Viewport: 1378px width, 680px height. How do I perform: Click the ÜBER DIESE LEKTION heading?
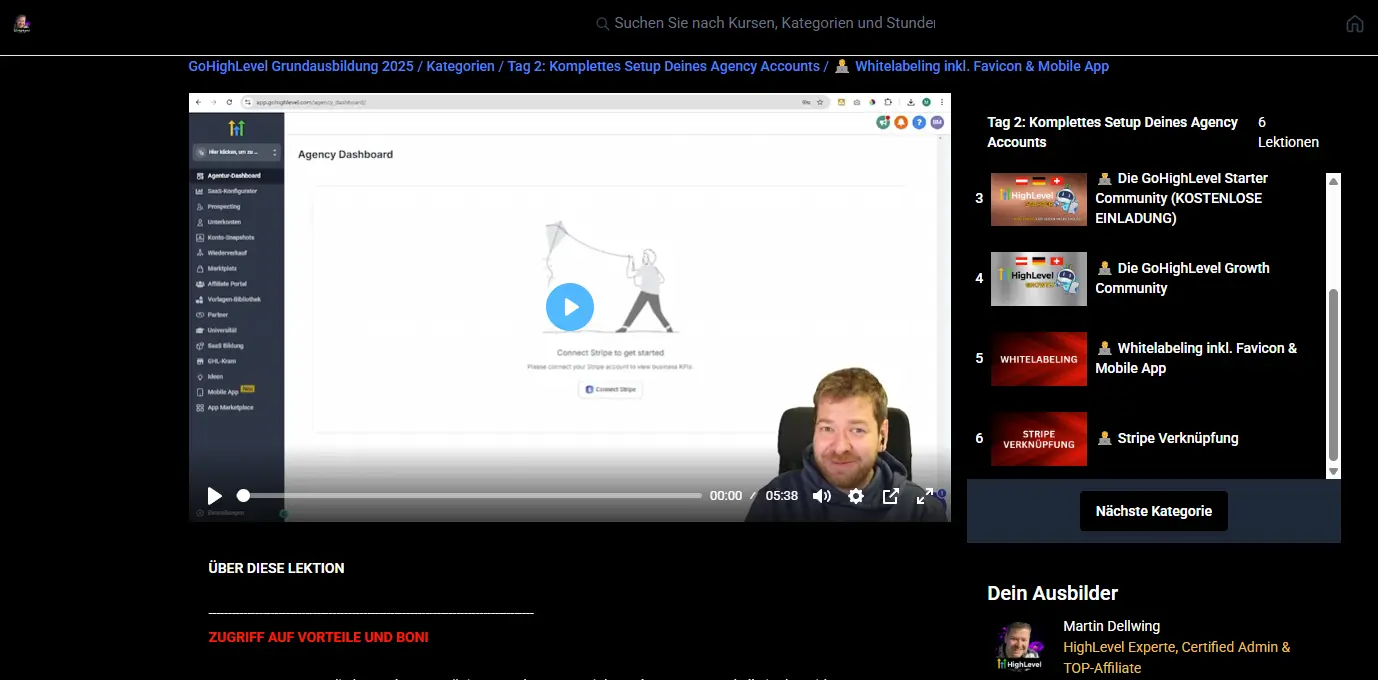tap(276, 568)
